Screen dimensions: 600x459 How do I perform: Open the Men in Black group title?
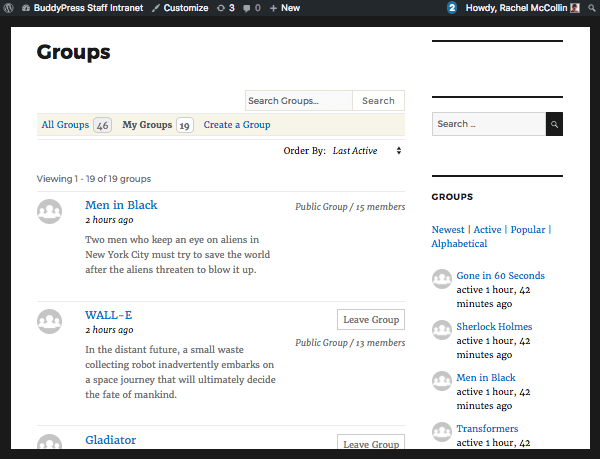pos(121,205)
